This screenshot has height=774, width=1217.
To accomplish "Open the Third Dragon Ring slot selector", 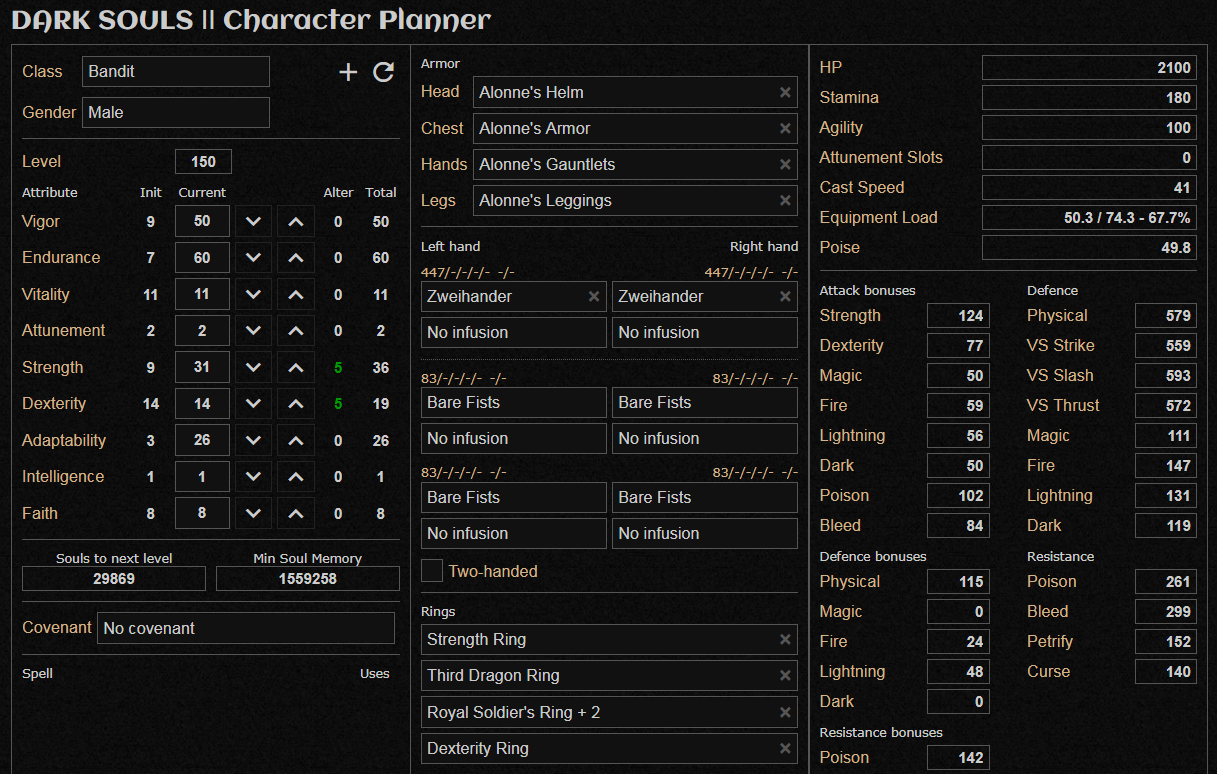I will click(x=610, y=676).
